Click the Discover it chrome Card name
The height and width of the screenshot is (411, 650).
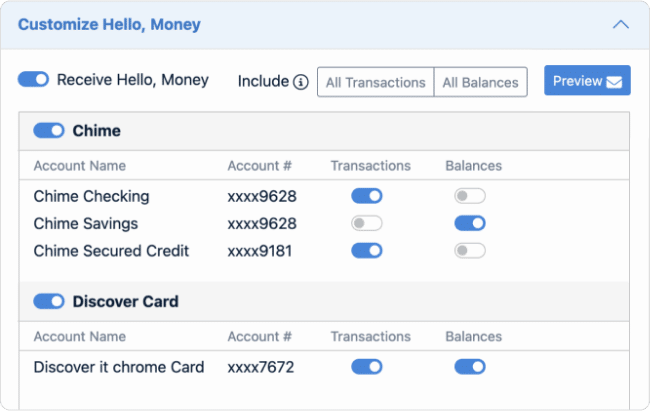[119, 367]
